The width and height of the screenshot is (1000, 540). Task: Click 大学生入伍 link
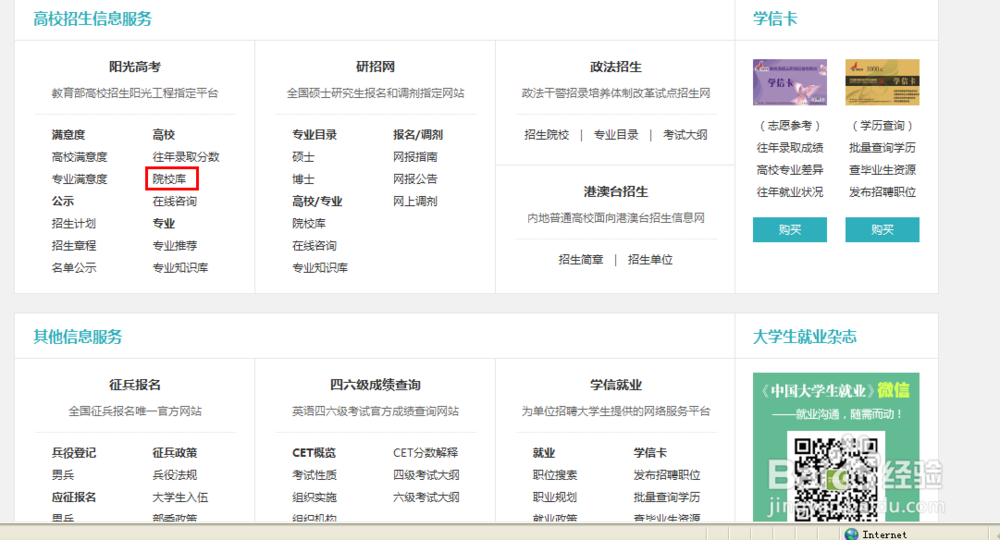tap(180, 497)
